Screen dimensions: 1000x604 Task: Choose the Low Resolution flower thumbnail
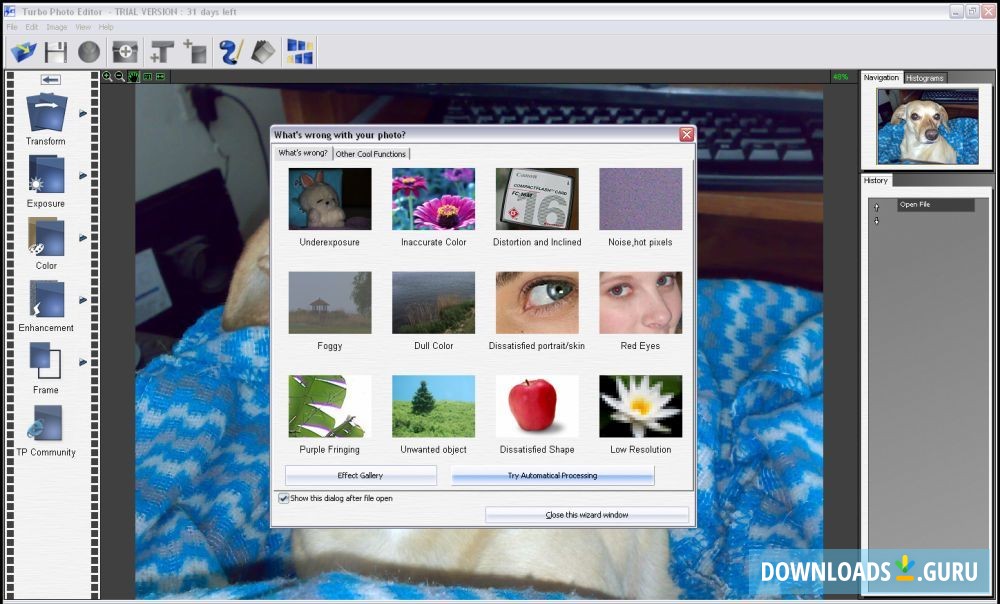coord(640,406)
